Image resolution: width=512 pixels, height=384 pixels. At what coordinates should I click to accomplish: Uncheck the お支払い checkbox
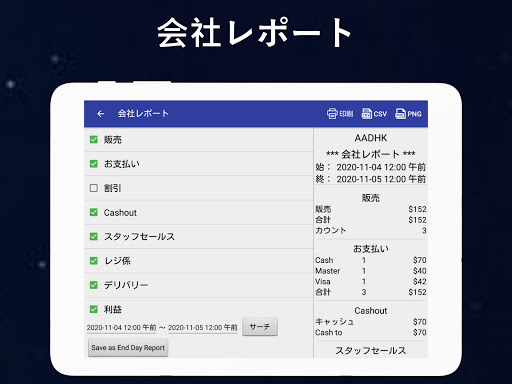coord(94,164)
